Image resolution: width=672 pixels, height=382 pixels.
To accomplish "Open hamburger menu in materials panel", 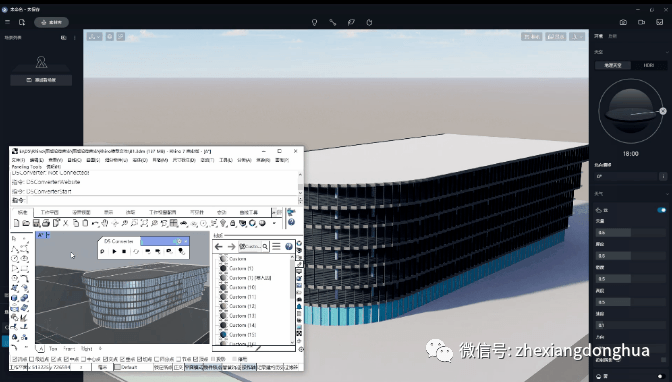I will [x=276, y=246].
